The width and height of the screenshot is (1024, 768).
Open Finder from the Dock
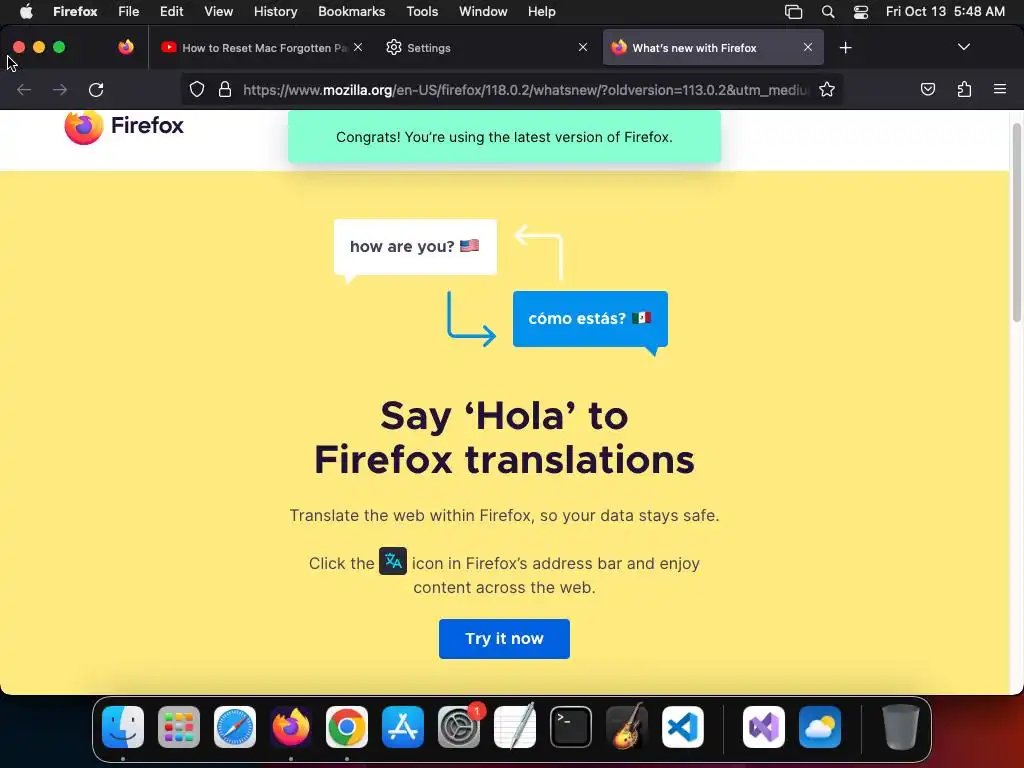[123, 727]
